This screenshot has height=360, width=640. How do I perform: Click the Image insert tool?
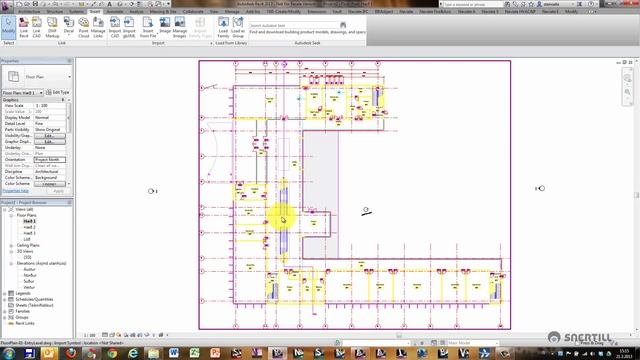tap(165, 26)
